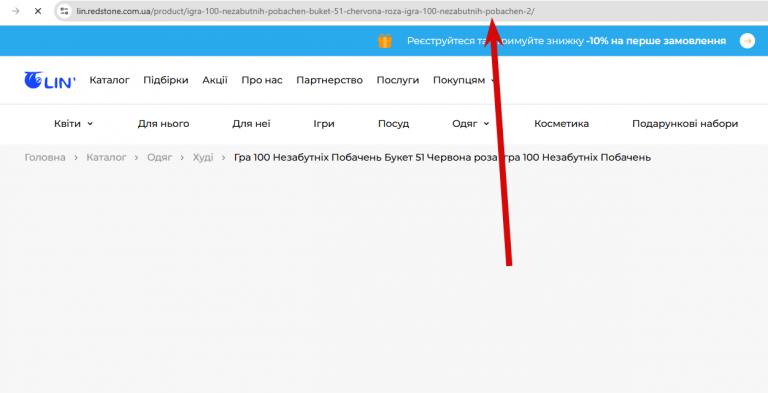Open the Каталог menu item
Viewport: 768px width, 393px height.
pyautogui.click(x=109, y=80)
